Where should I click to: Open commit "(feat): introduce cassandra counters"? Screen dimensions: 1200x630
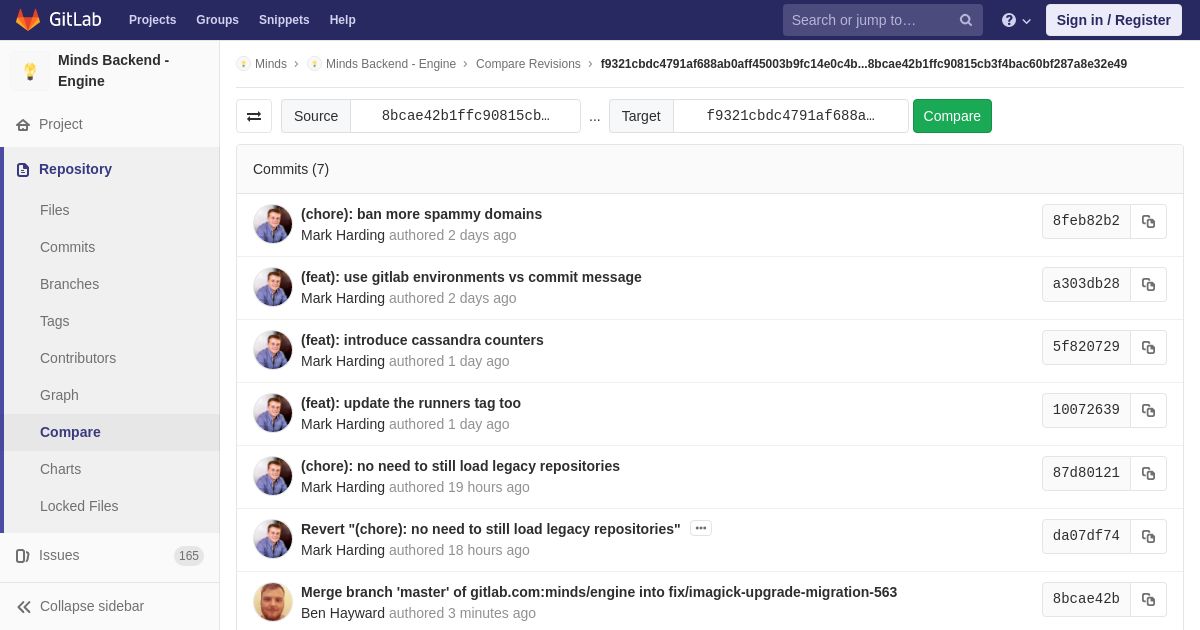[422, 340]
